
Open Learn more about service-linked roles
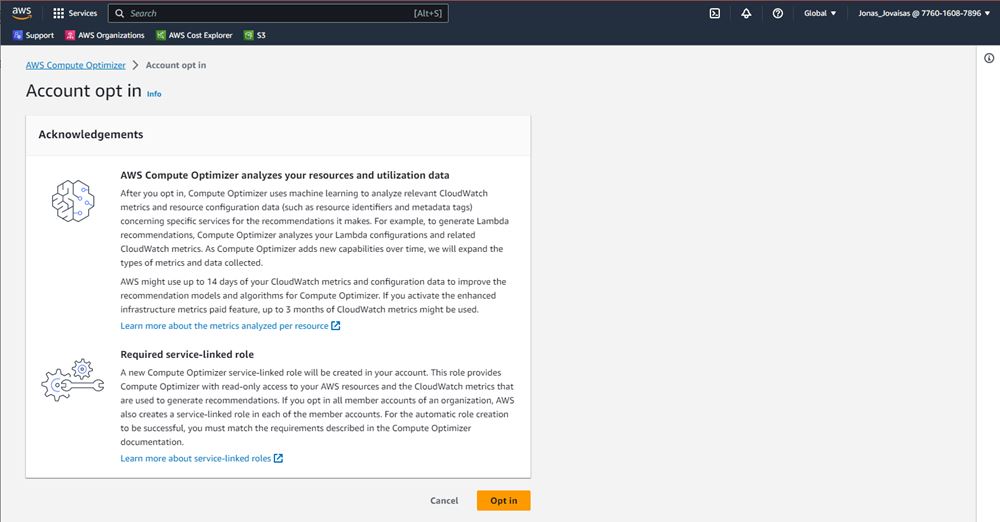[x=202, y=458]
